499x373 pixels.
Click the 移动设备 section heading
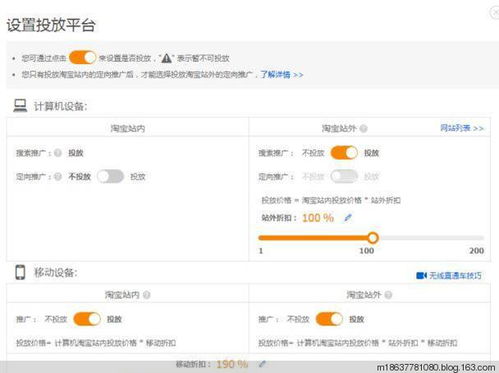56,272
